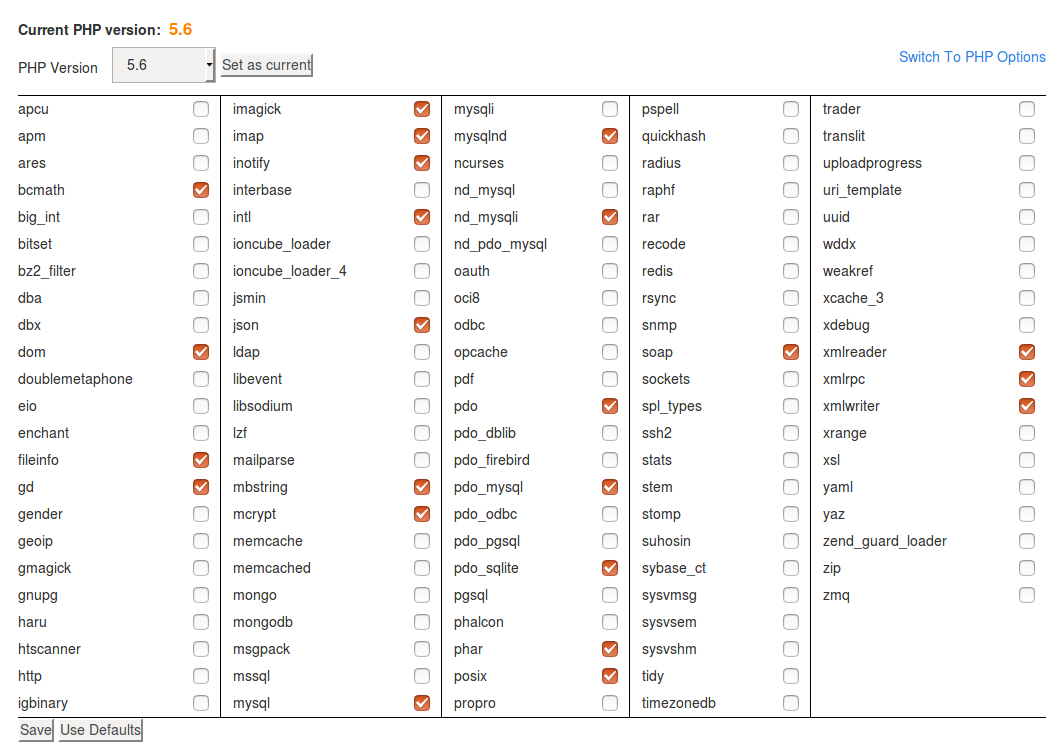Click the Use Defaults button
Viewport: 1063px width, 753px height.
pos(100,730)
